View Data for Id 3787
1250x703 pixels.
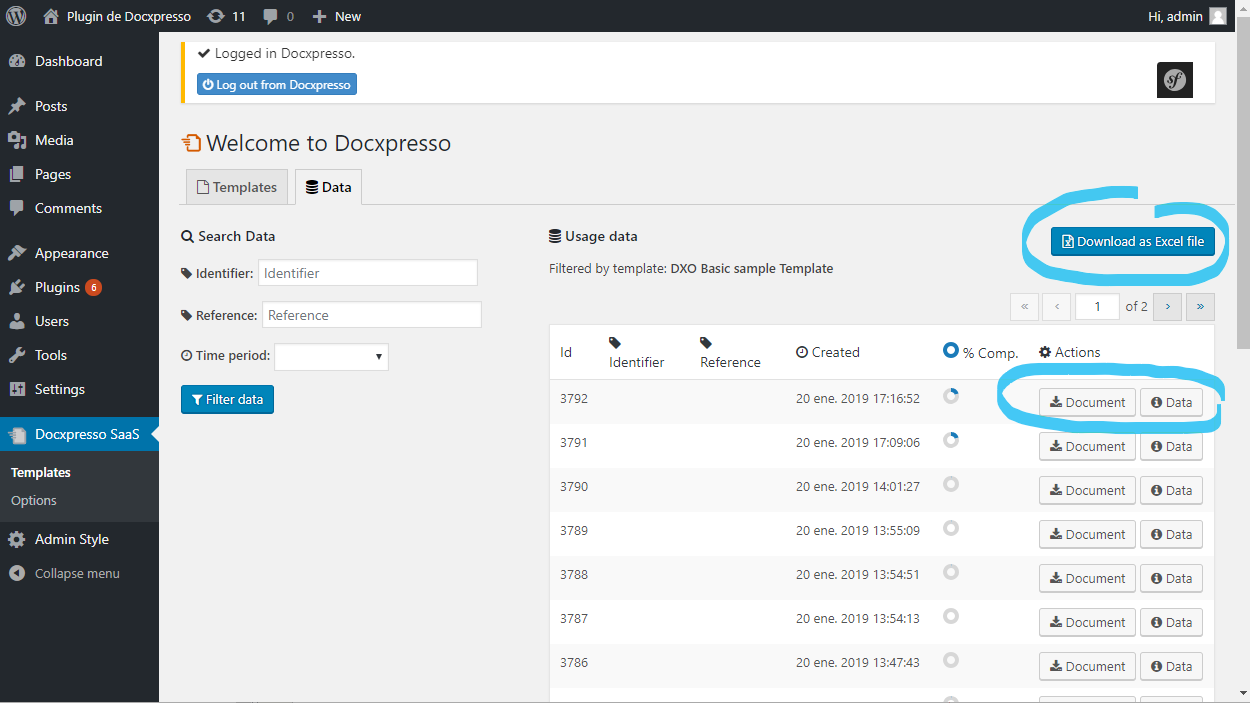pos(1171,622)
